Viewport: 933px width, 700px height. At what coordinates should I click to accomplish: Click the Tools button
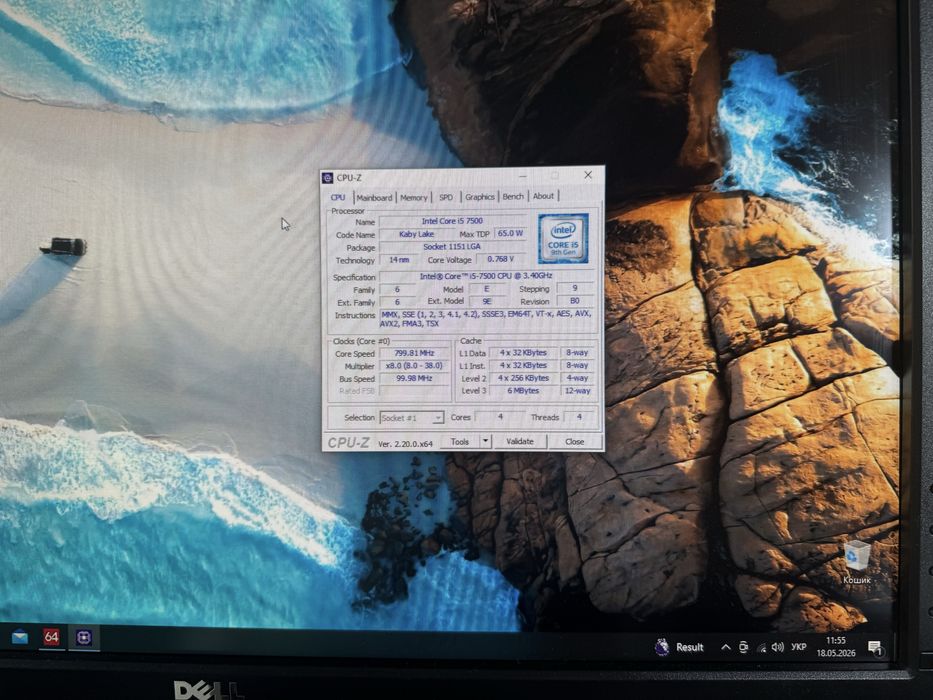(x=460, y=442)
